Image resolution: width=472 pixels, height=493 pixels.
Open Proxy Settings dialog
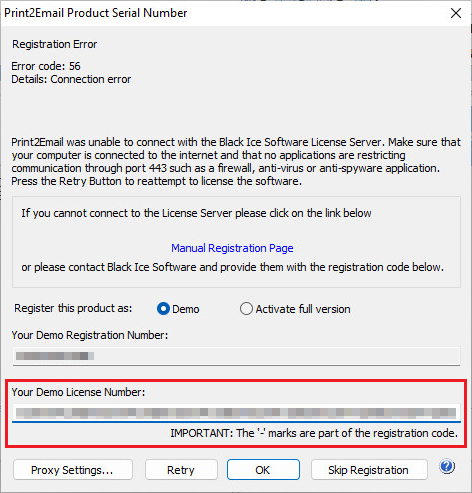point(73,470)
